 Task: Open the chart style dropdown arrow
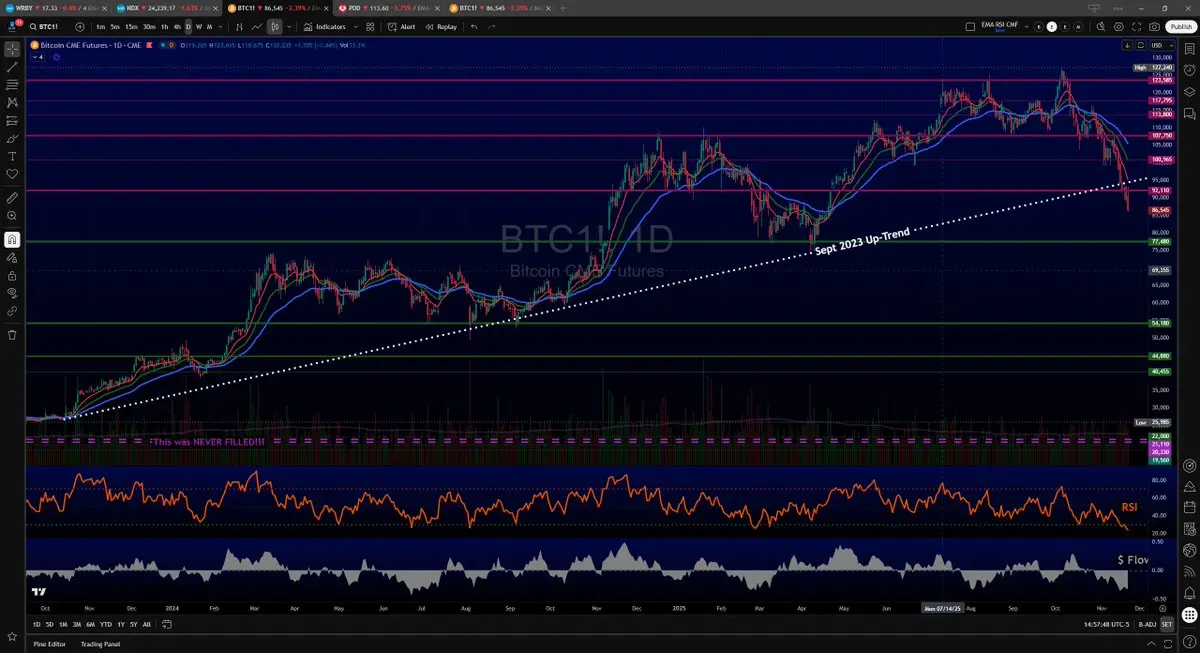(x=289, y=27)
